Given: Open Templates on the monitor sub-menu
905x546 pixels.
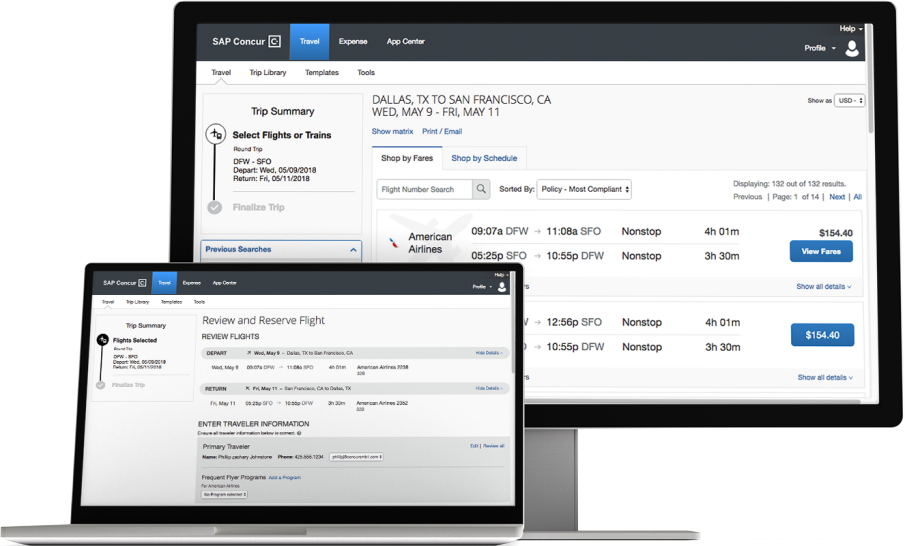Looking at the screenshot, I should 322,73.
